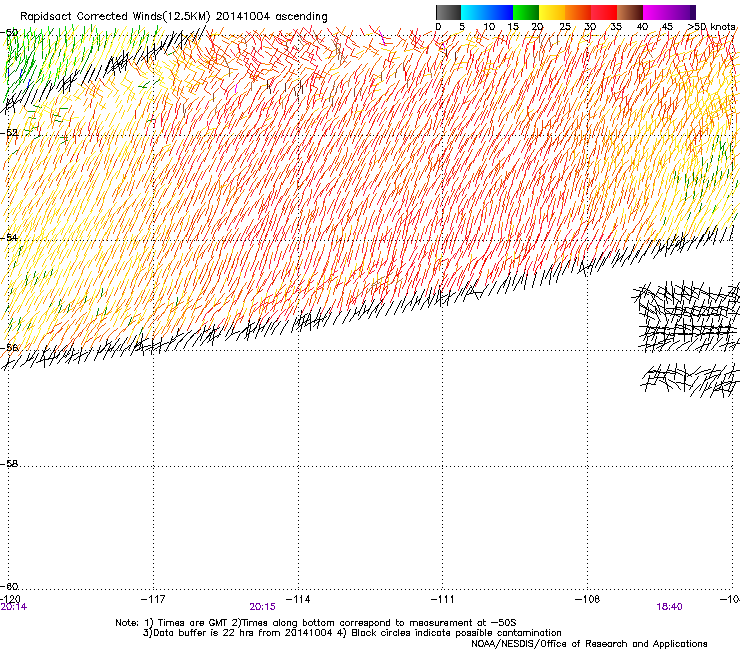The width and height of the screenshot is (740, 650).
Task: Click the '20:14' purple time label
Action: point(14,607)
